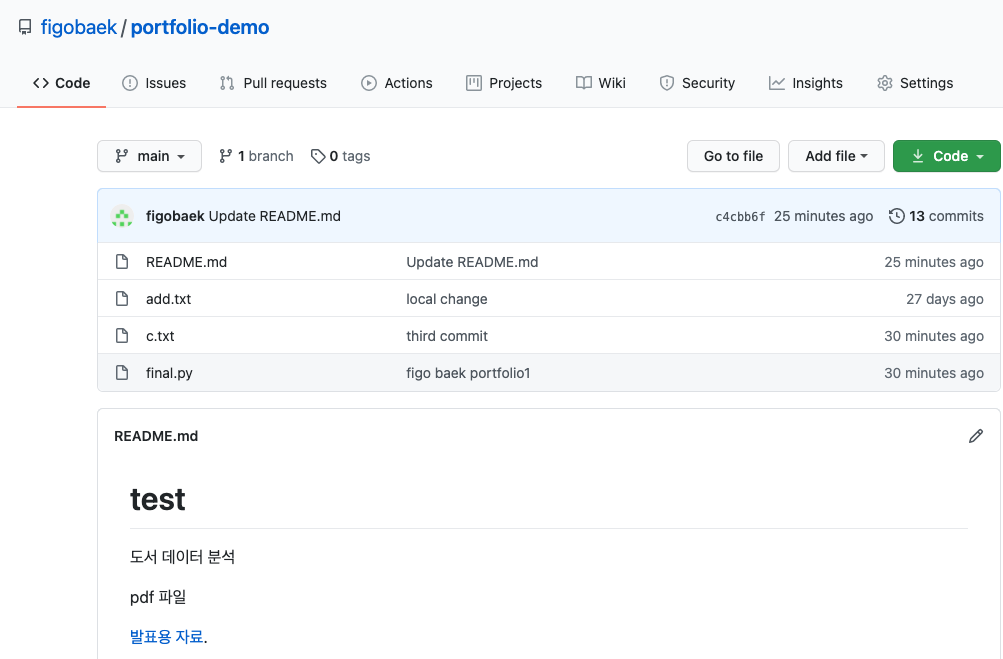Switch to the Code tab
Screen dimensions: 1003x659
(x=61, y=83)
